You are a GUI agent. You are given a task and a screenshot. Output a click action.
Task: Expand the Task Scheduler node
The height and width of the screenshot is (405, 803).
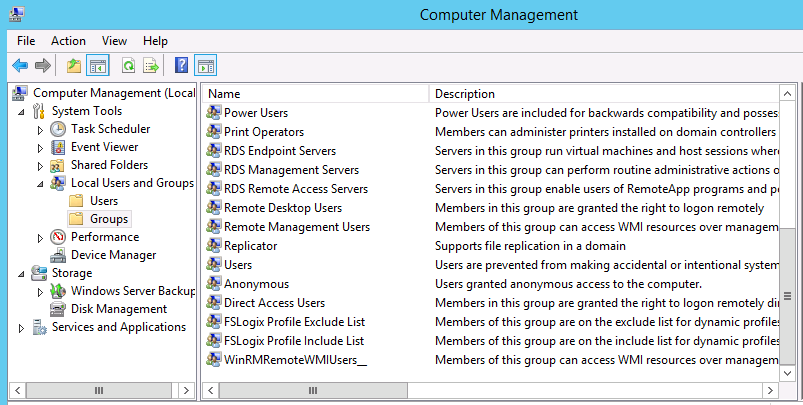click(x=40, y=130)
